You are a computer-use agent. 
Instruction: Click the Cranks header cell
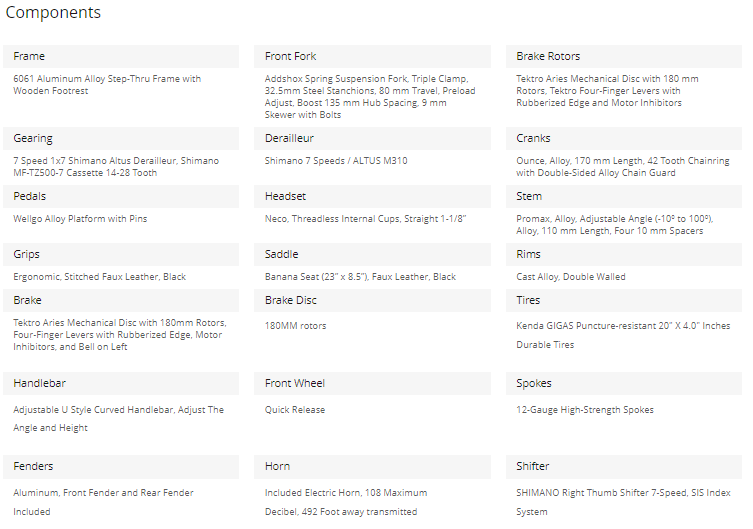[x=624, y=138]
